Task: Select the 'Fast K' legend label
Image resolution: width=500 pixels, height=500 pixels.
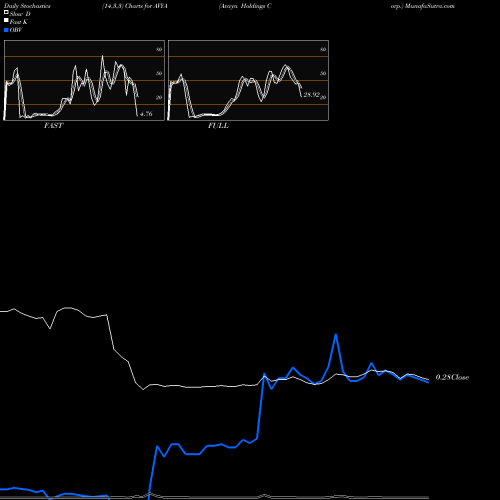Action: coord(19,22)
